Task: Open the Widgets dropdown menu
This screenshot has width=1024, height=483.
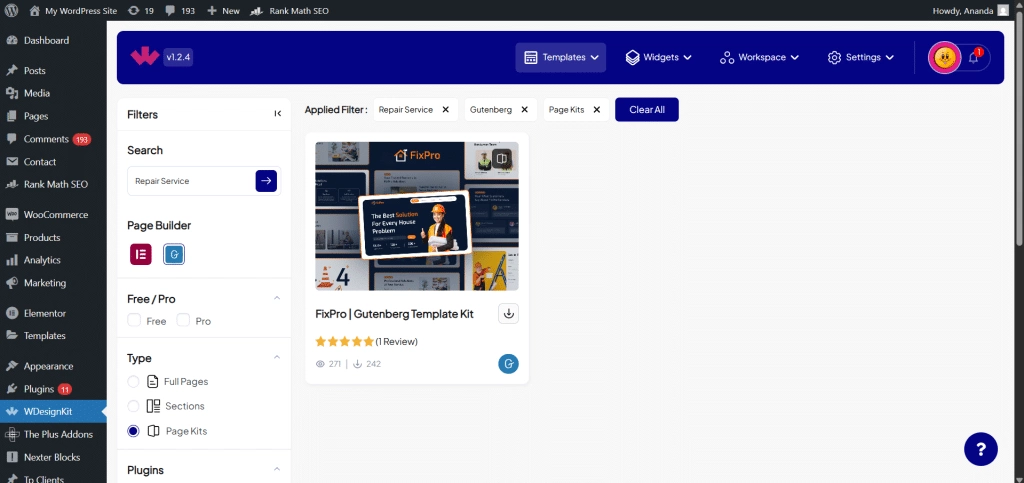Action: coord(658,57)
